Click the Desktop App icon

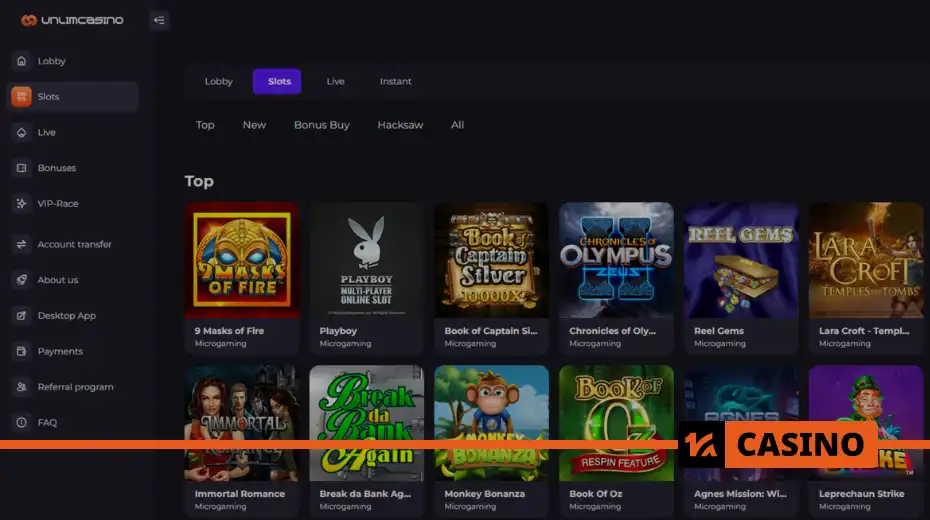tap(21, 315)
